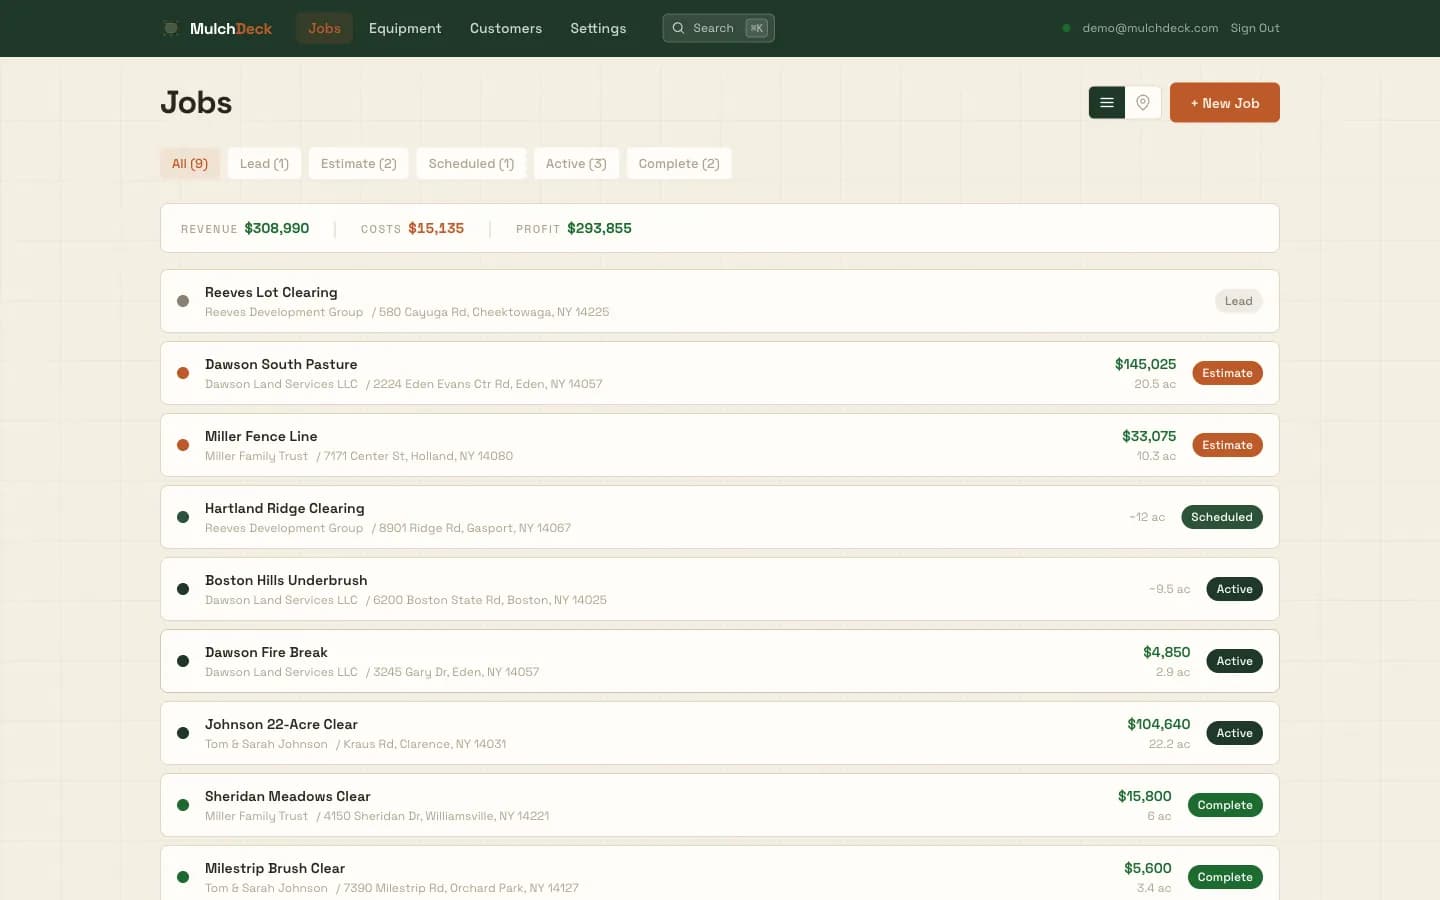Click status dot of Boston Hills Underbrush
This screenshot has height=900, width=1440.
click(x=183, y=589)
